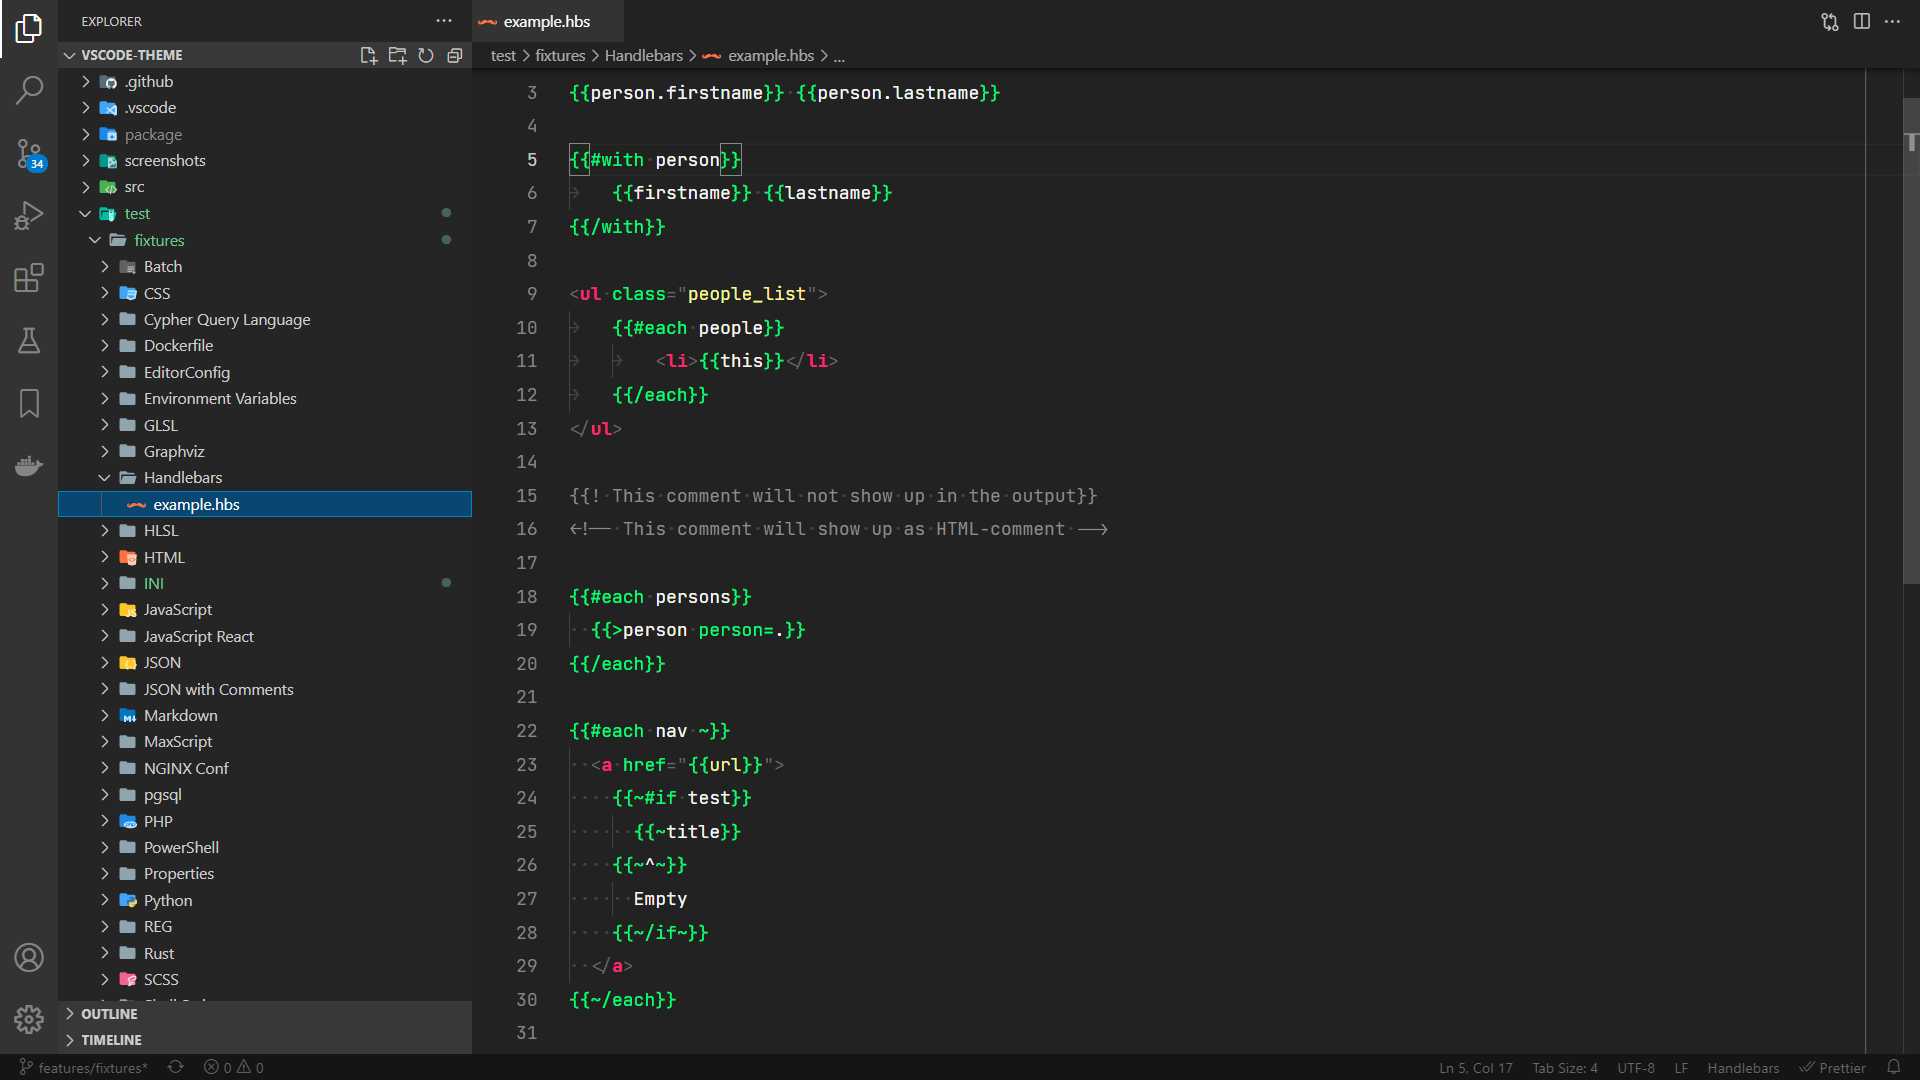Split the editor to the right
The height and width of the screenshot is (1080, 1920).
point(1861,21)
